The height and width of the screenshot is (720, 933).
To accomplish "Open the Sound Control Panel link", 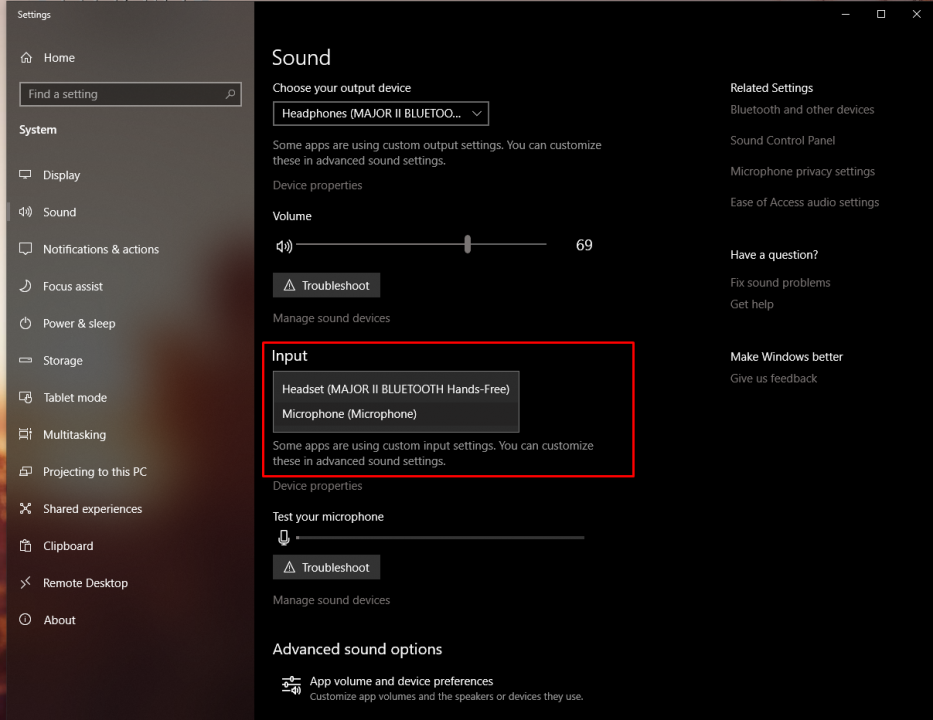I will pyautogui.click(x=782, y=141).
